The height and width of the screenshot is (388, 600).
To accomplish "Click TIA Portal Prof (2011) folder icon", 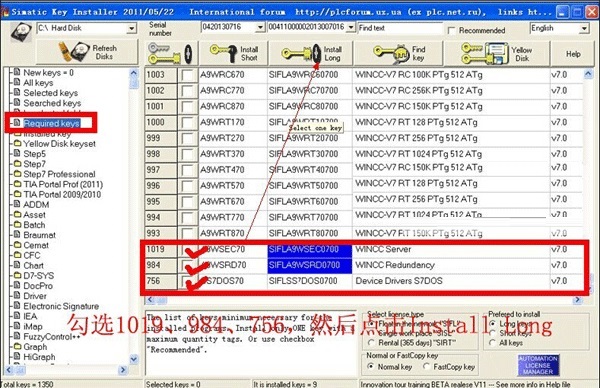I will tap(17, 184).
